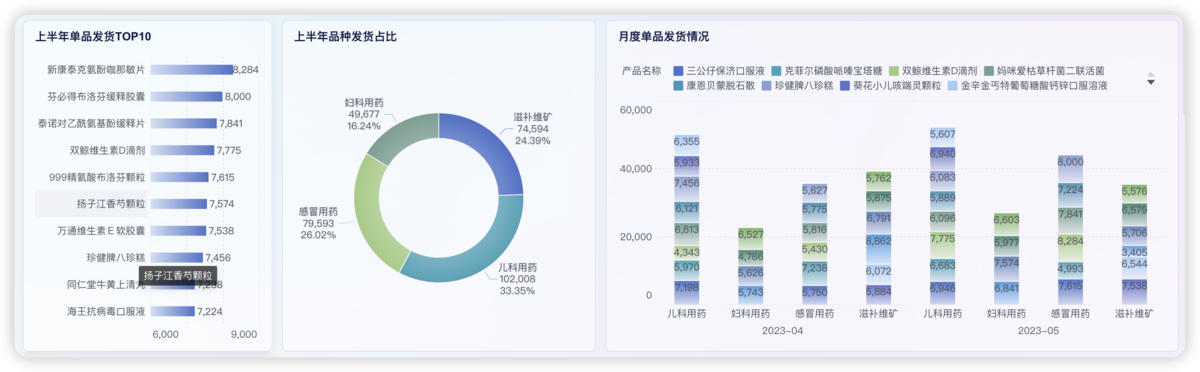
Task: Click the 产品名称 legend title
Action: (x=641, y=71)
